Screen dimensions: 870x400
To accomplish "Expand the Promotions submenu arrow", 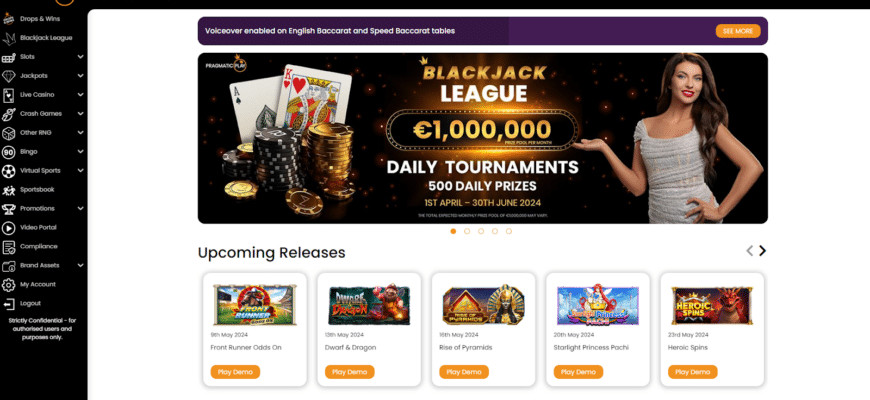I will click(x=80, y=209).
